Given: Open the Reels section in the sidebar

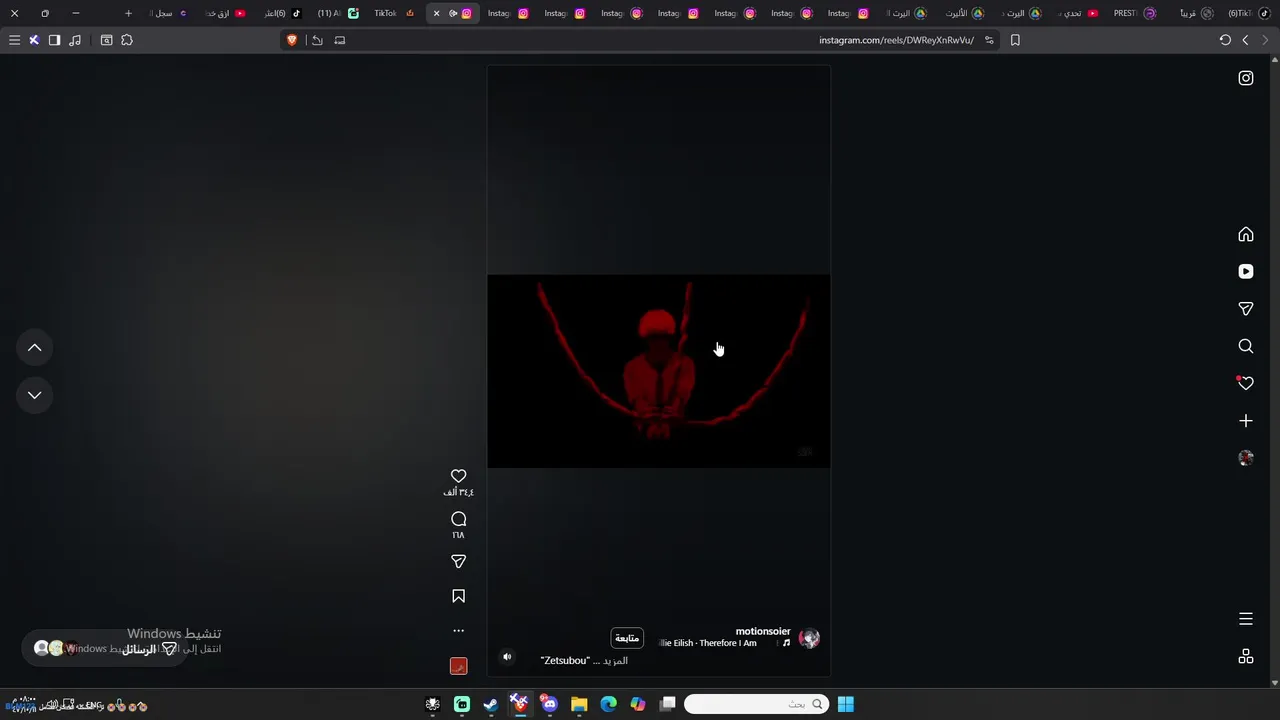Looking at the screenshot, I should [x=1246, y=271].
